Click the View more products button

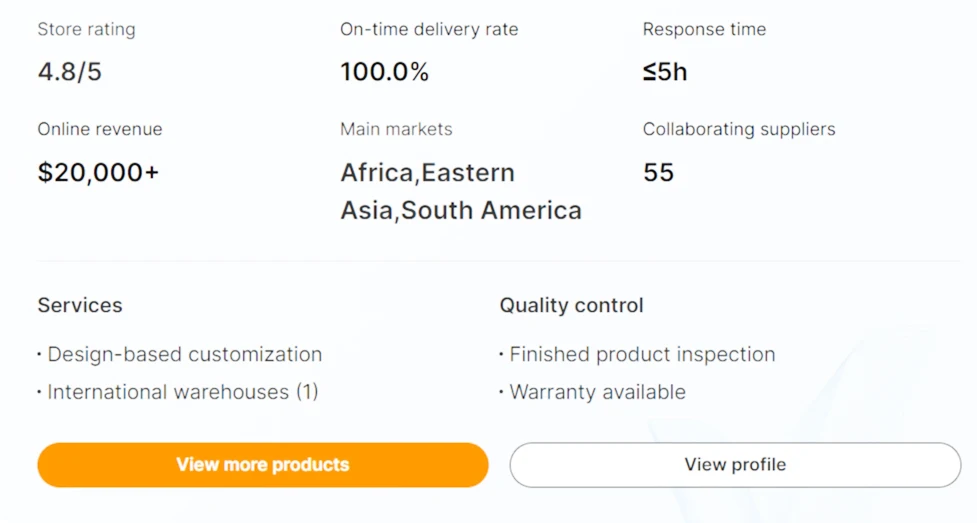point(263,465)
